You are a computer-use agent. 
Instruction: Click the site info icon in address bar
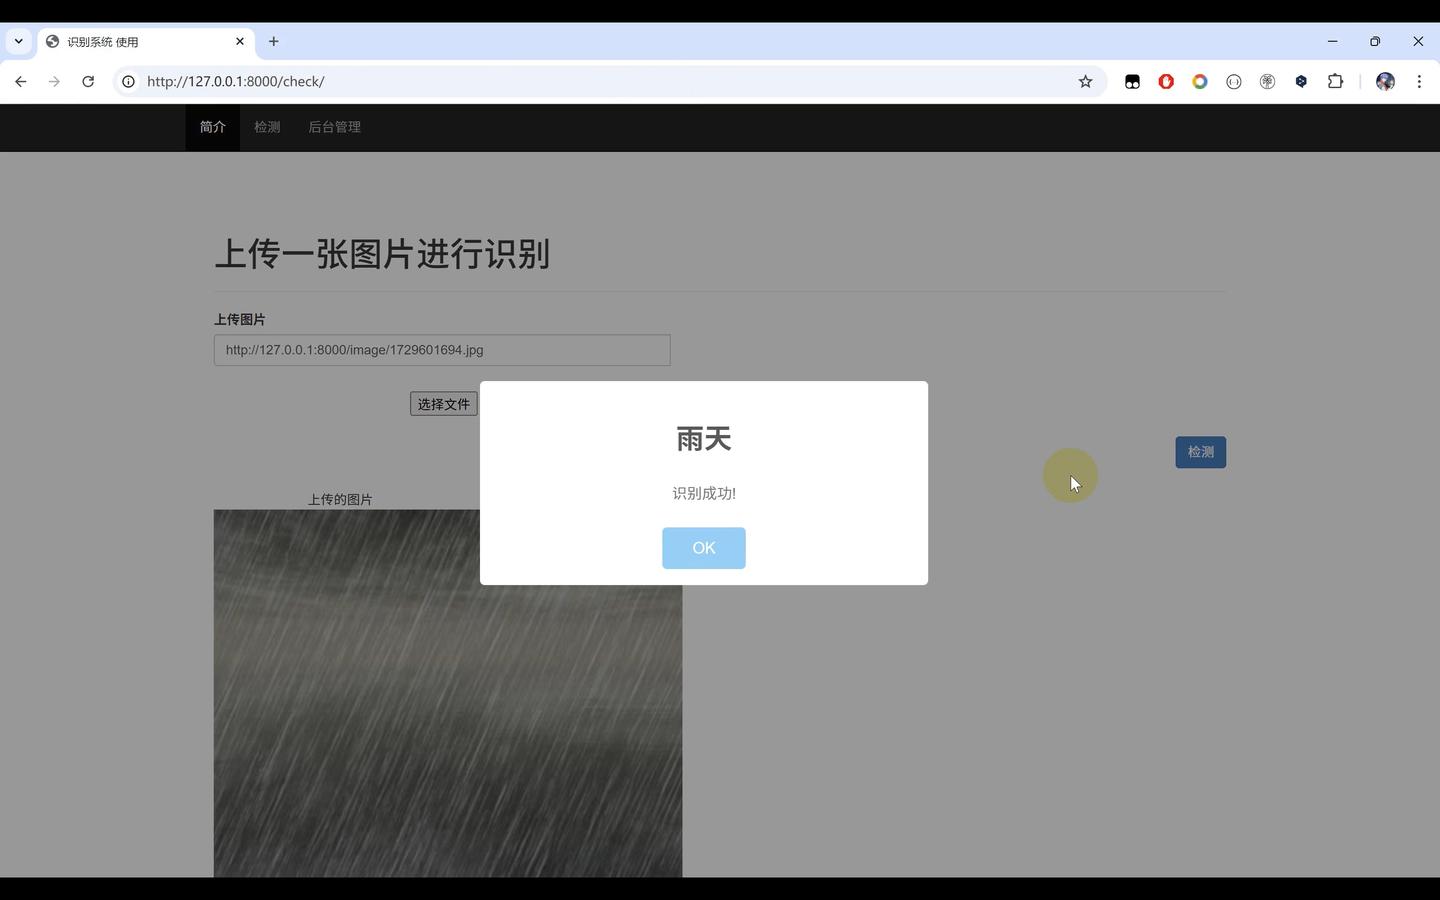(x=127, y=81)
